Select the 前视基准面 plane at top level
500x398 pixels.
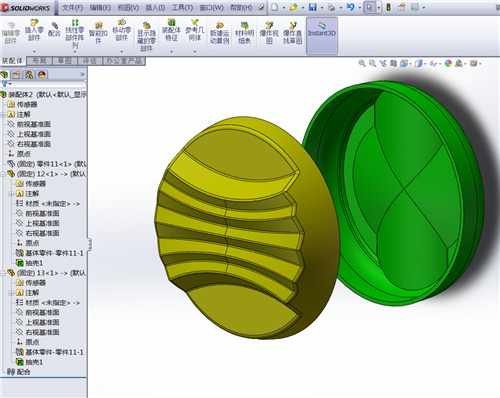[x=34, y=124]
